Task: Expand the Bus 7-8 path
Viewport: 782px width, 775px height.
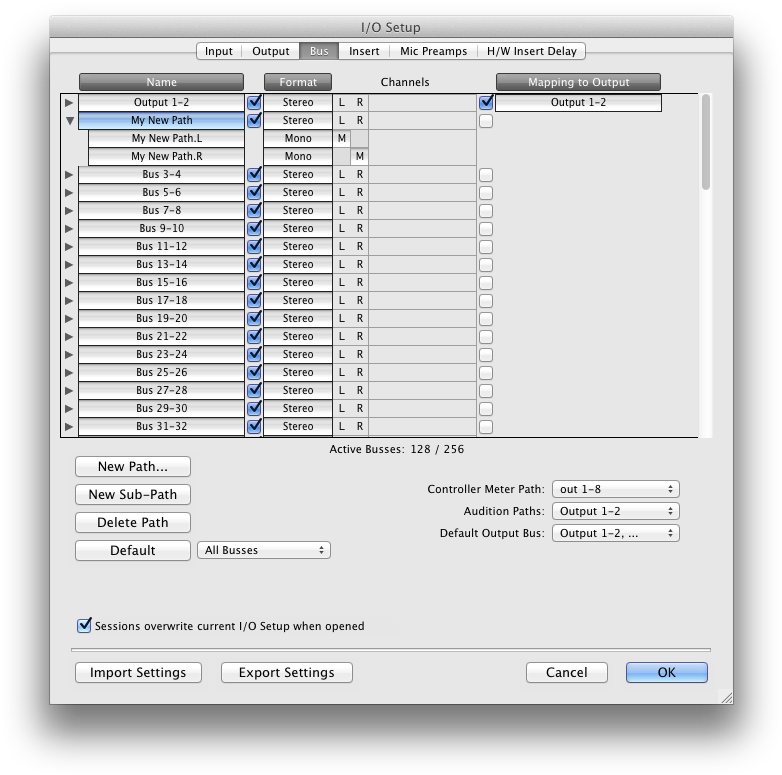Action: point(69,210)
